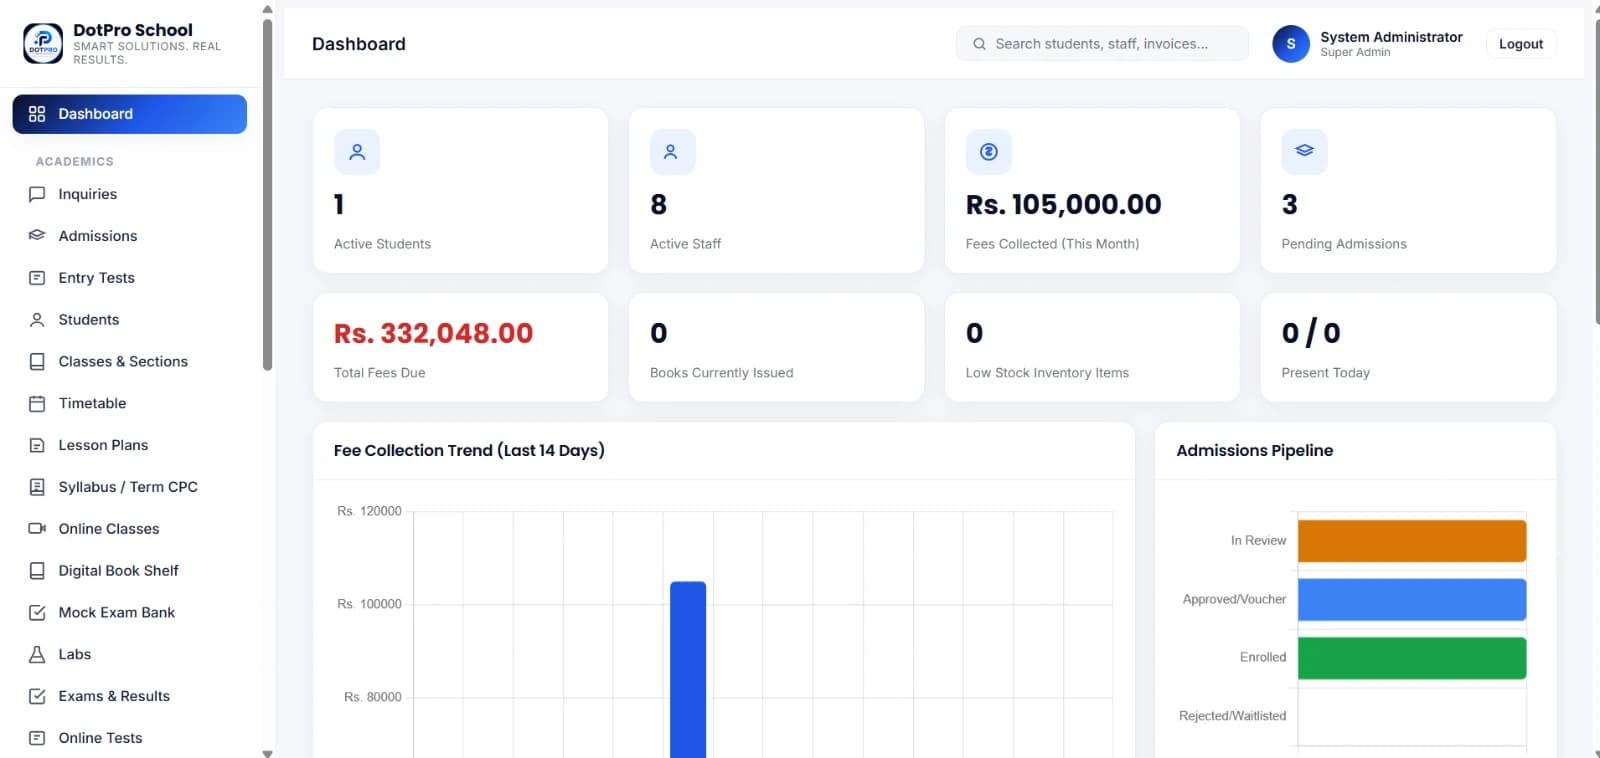This screenshot has height=758, width=1600.
Task: Click the sidebar scroll down arrow
Action: [x=267, y=752]
